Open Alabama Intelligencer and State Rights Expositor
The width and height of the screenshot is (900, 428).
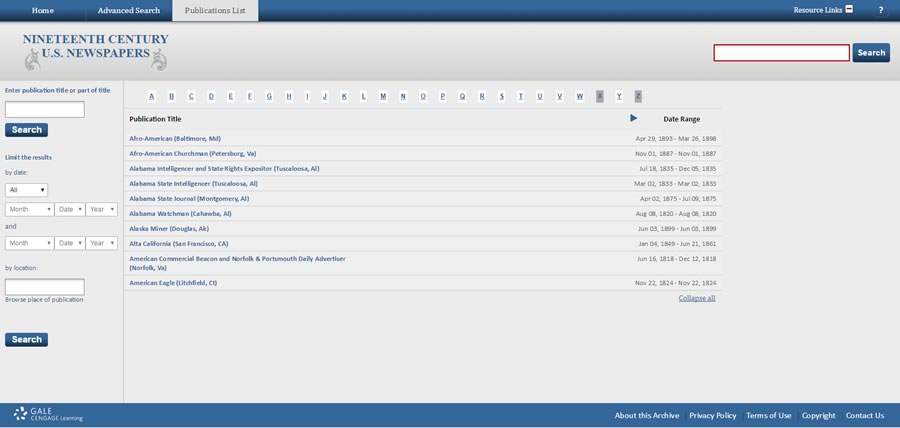[224, 169]
